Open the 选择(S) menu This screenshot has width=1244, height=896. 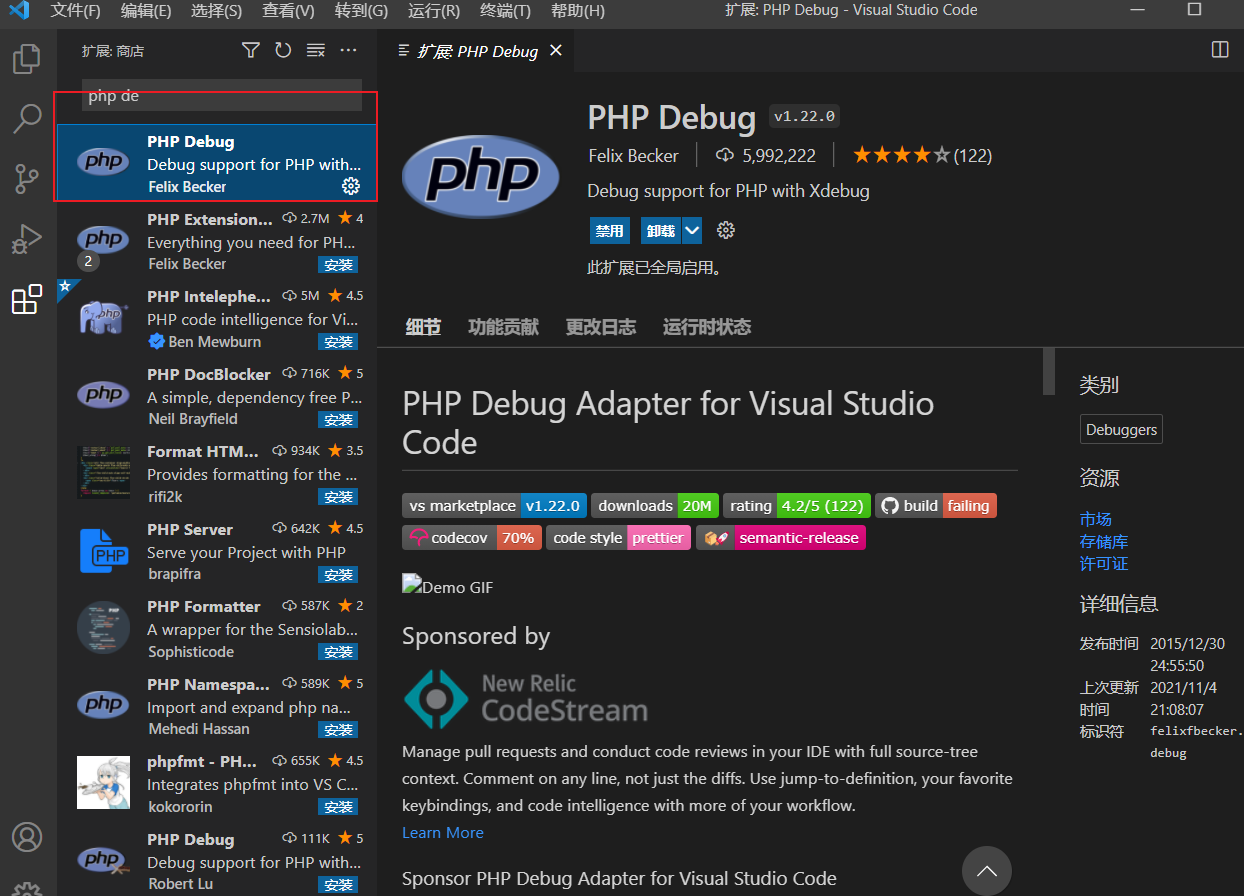tap(216, 11)
